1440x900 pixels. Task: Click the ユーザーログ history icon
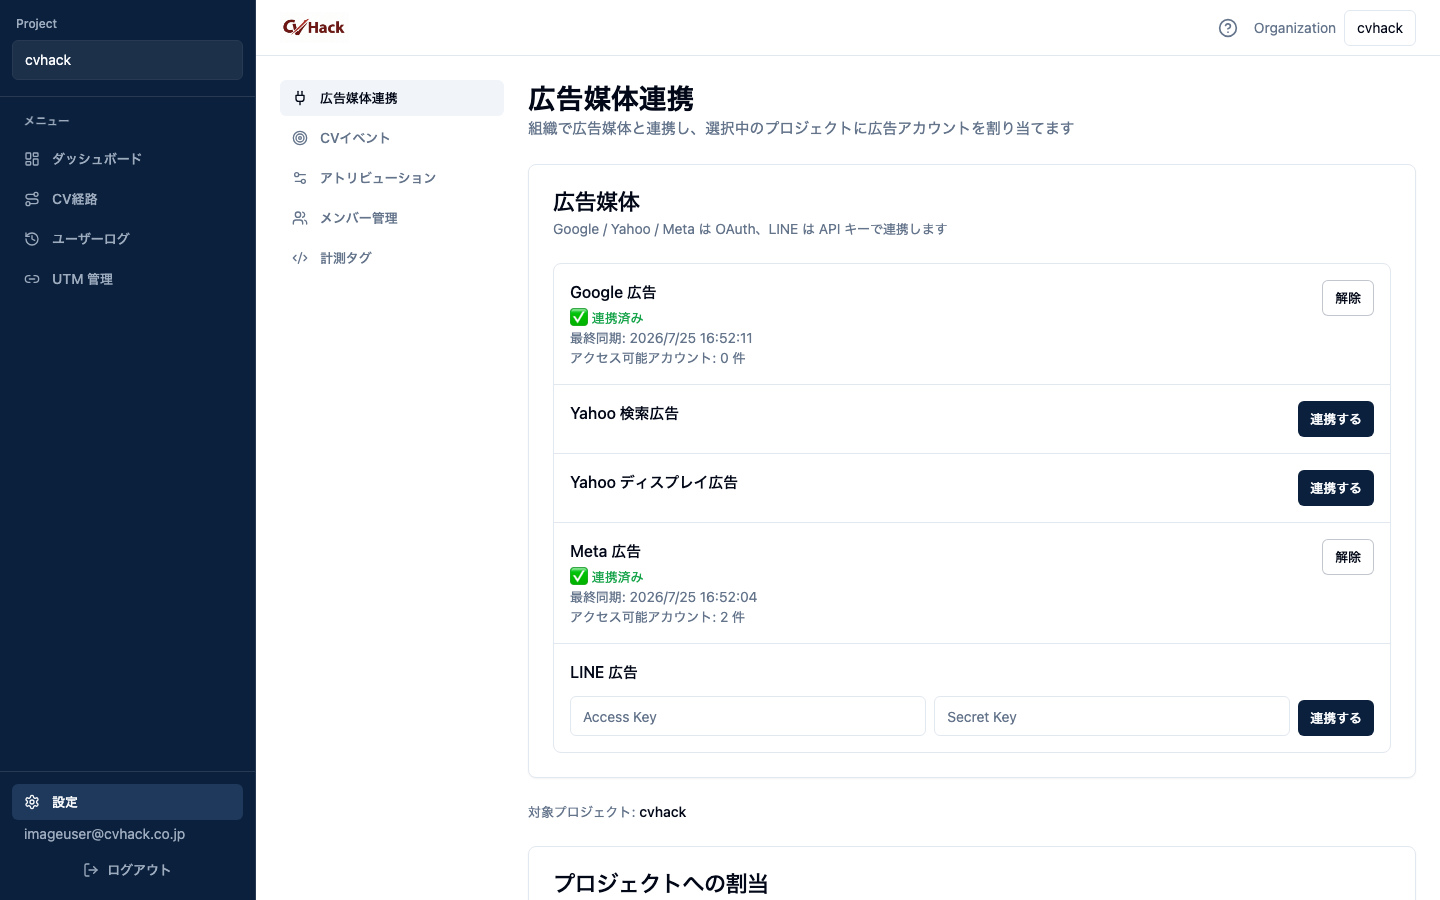tap(32, 239)
